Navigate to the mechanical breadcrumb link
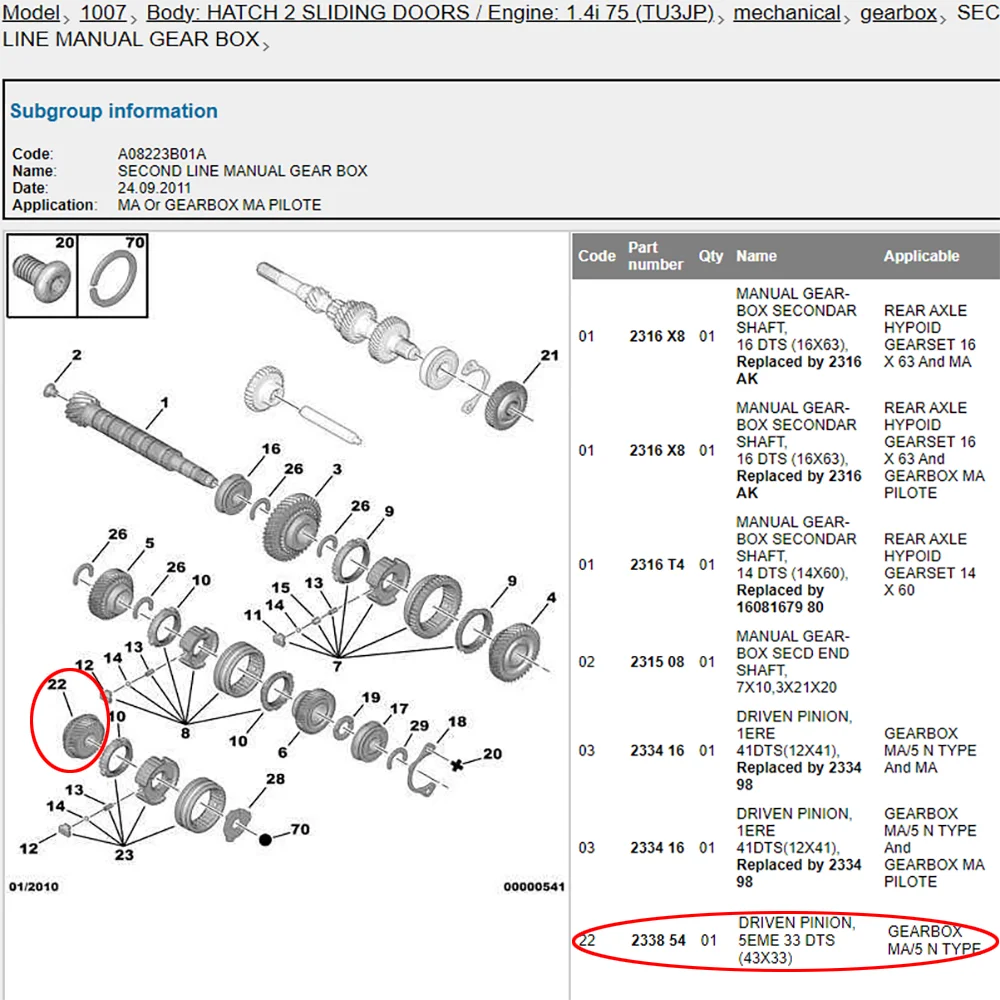The image size is (1000, 1000). tap(786, 13)
